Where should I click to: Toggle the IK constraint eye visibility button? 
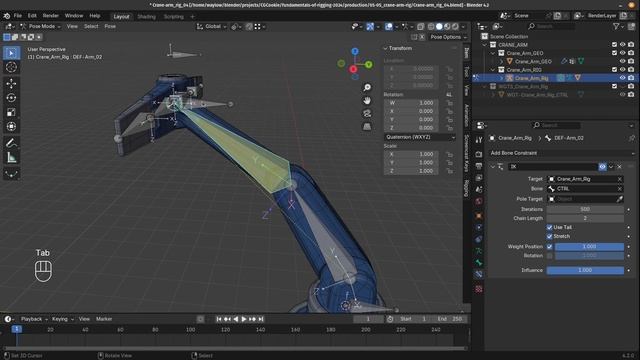pyautogui.click(x=602, y=167)
